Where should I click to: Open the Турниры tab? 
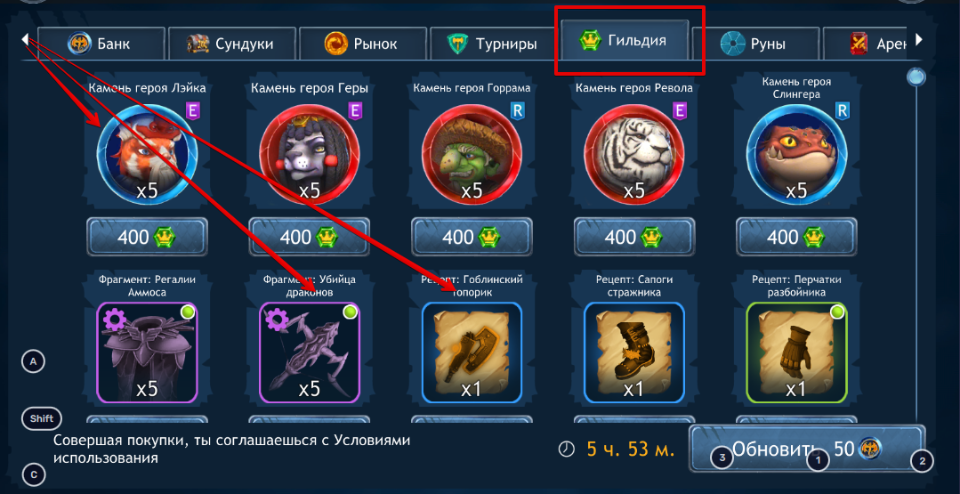pyautogui.click(x=493, y=43)
